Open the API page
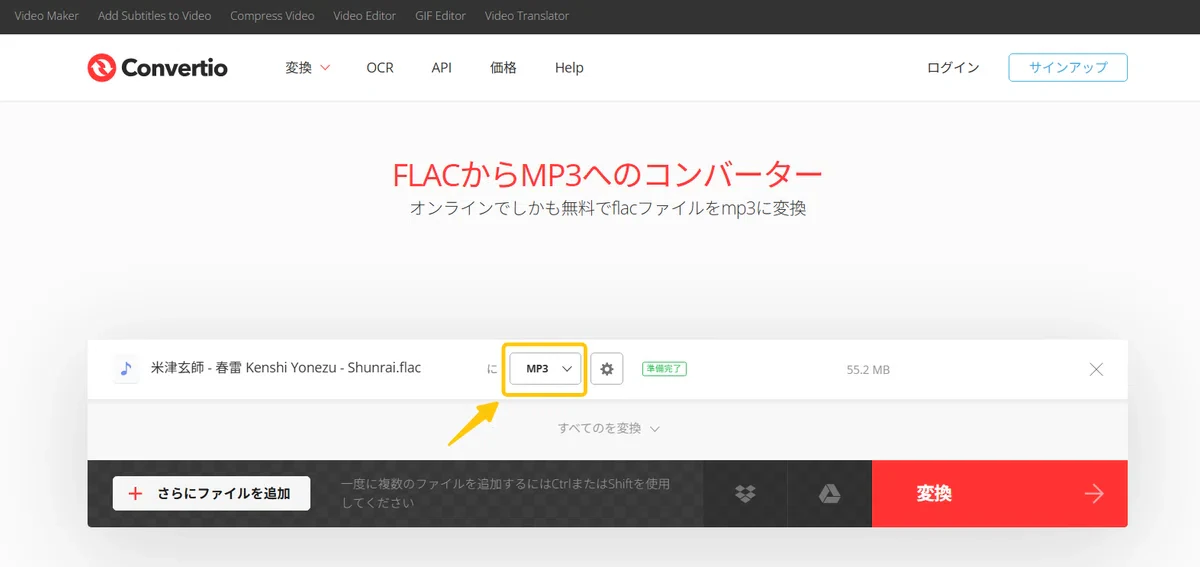1200x567 pixels. 442,68
